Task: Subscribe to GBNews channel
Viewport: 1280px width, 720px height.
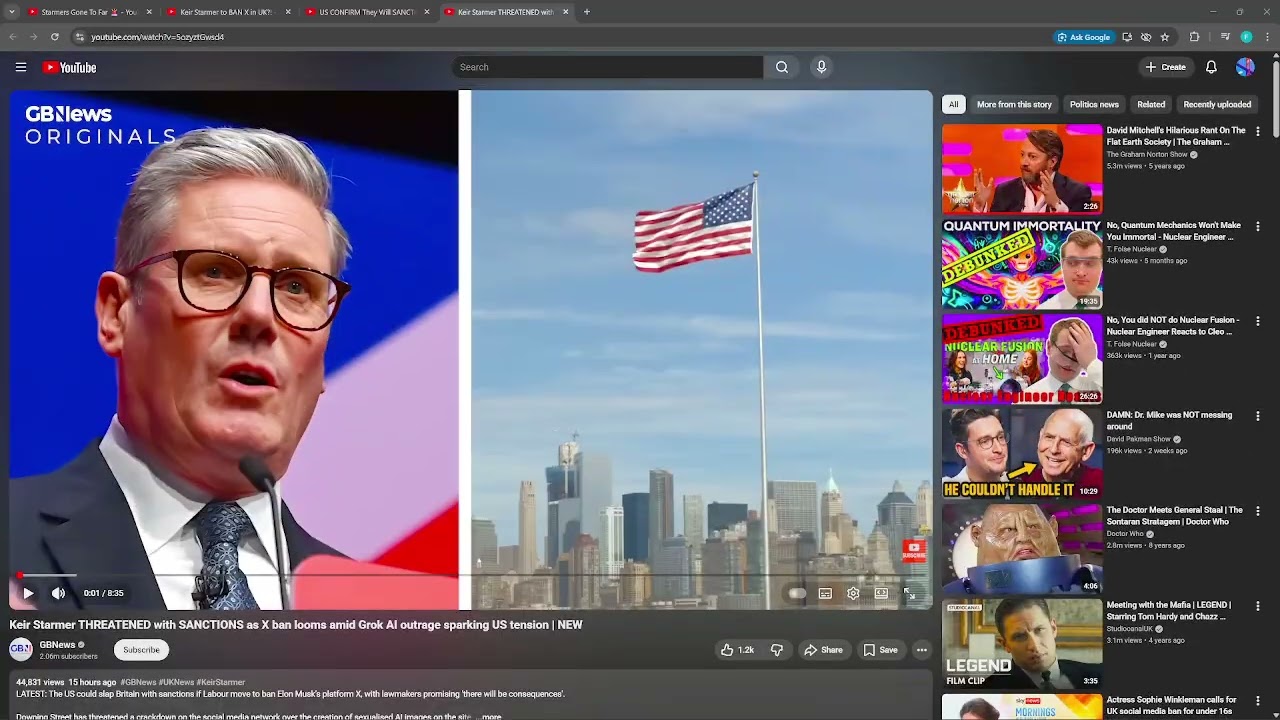Action: (141, 650)
